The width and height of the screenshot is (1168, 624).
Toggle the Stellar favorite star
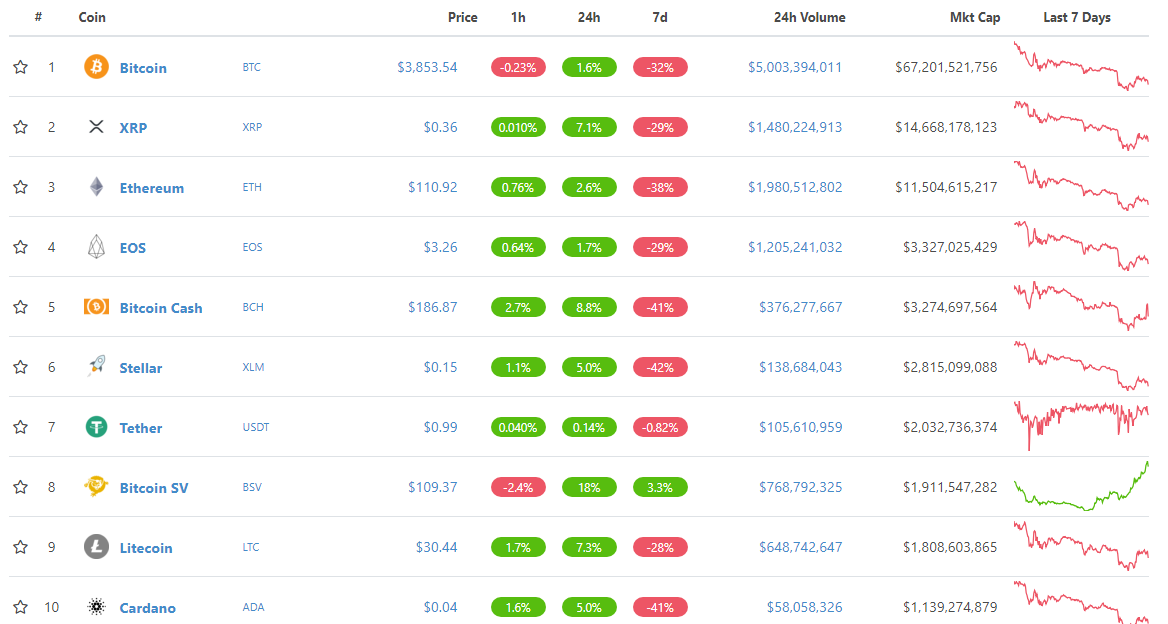tap(21, 366)
